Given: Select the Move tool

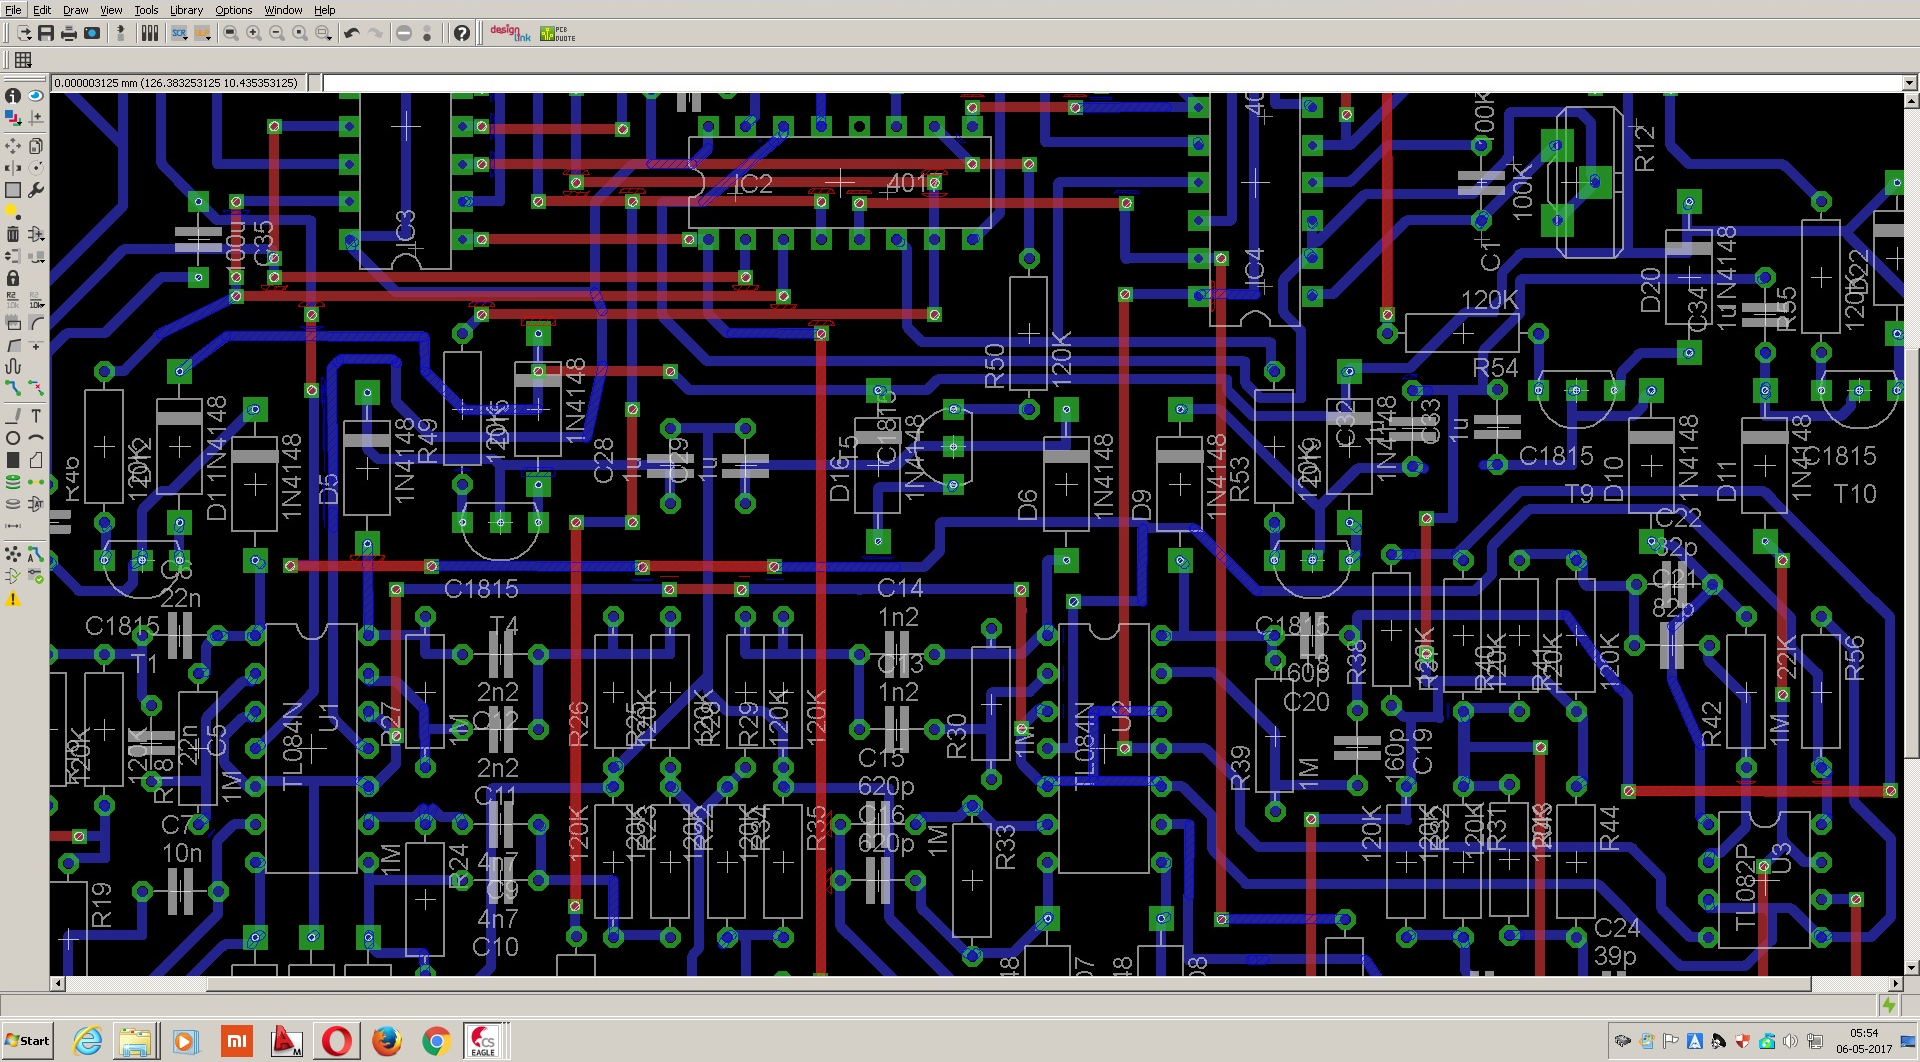Looking at the screenshot, I should [13, 146].
